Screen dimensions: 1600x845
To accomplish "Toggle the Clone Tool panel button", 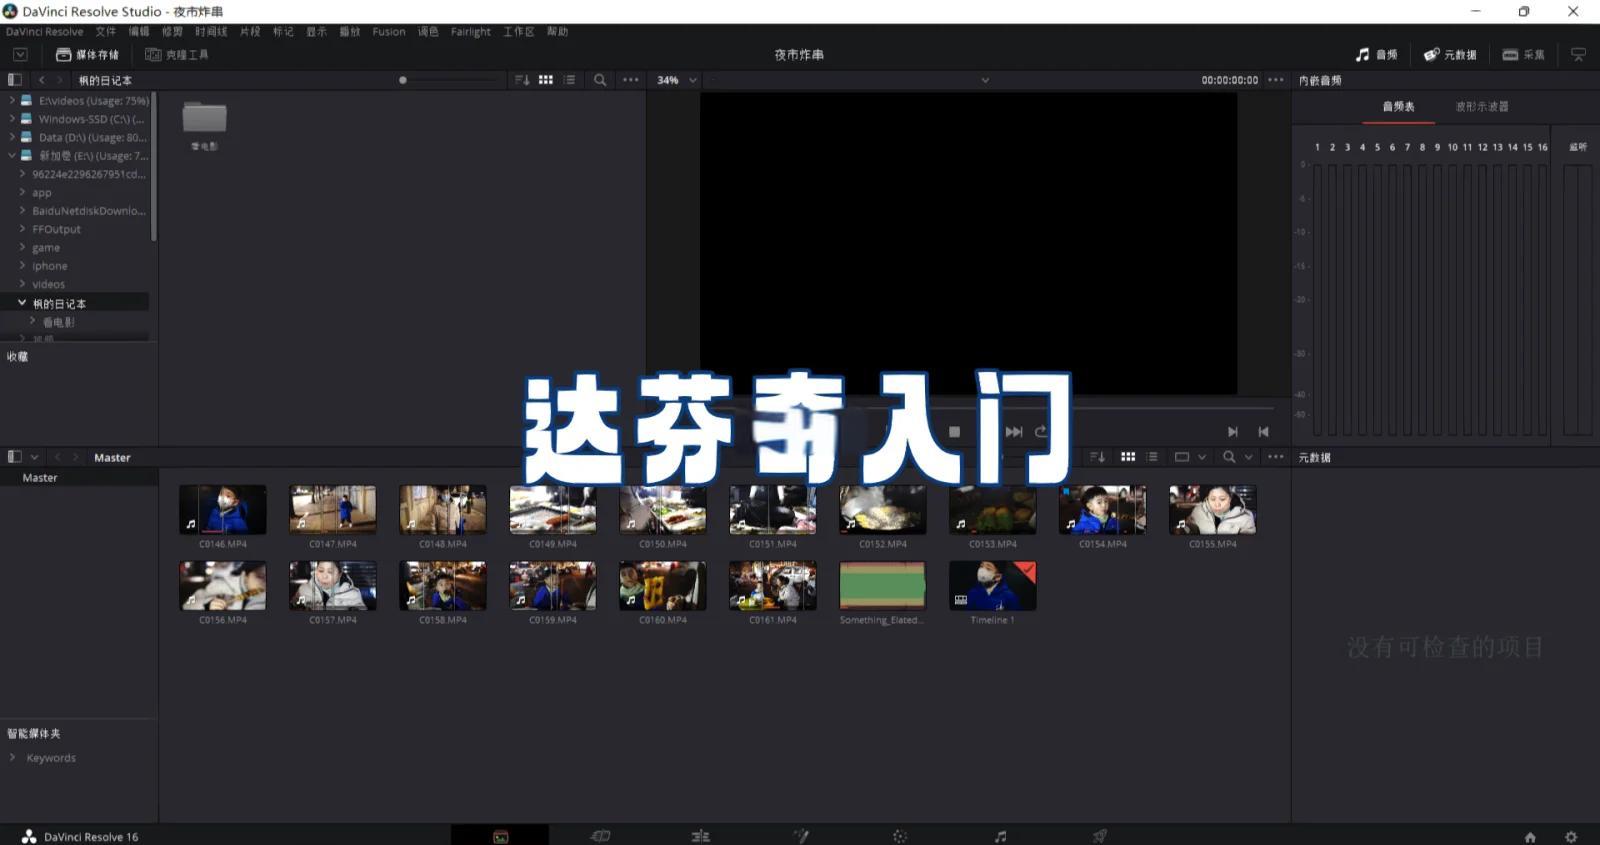I will pyautogui.click(x=177, y=55).
